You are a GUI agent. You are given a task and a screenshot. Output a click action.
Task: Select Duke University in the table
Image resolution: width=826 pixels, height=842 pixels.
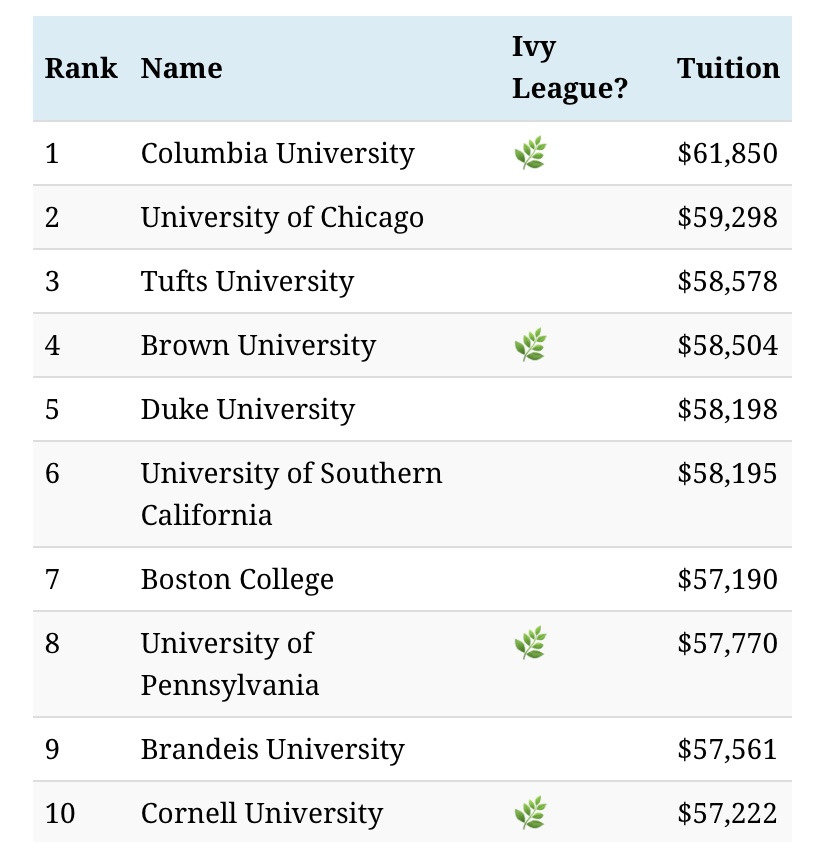click(x=248, y=409)
